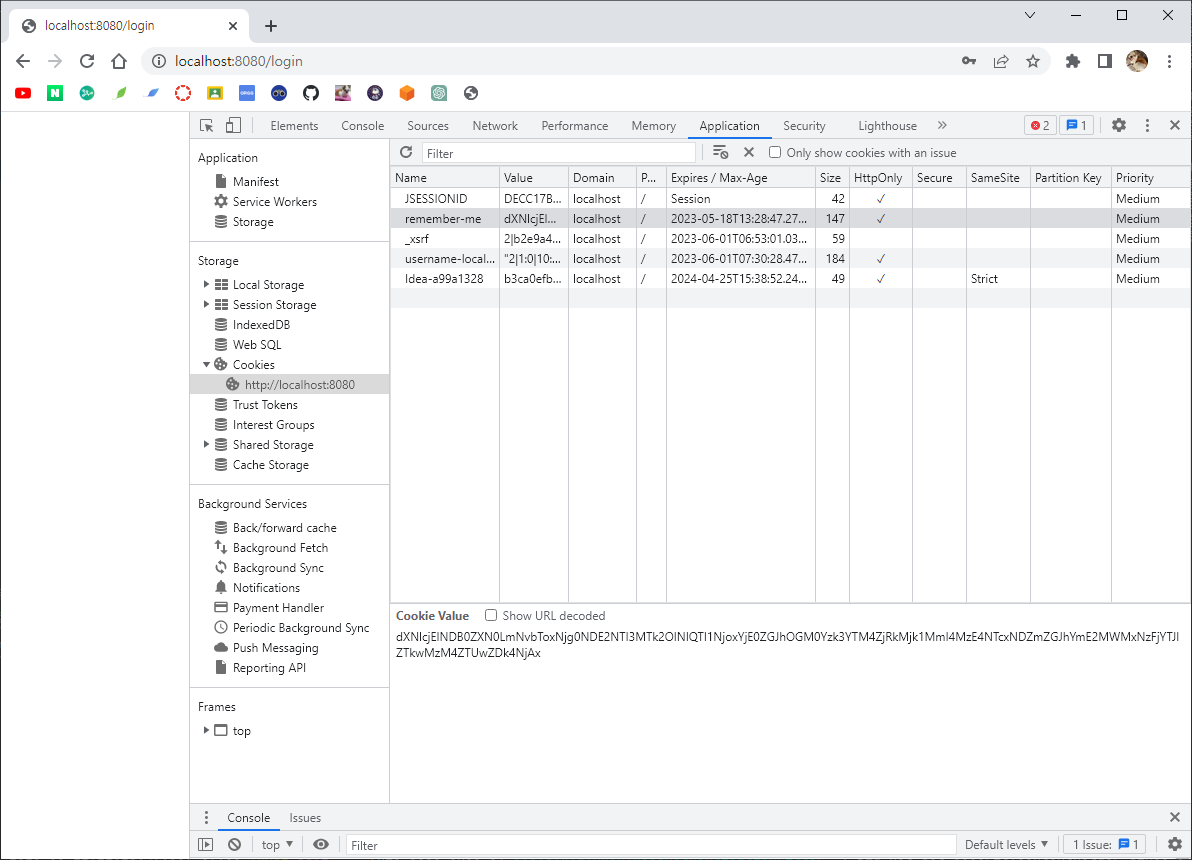
Task: Delete the selected cookie with the X icon
Action: [749, 152]
